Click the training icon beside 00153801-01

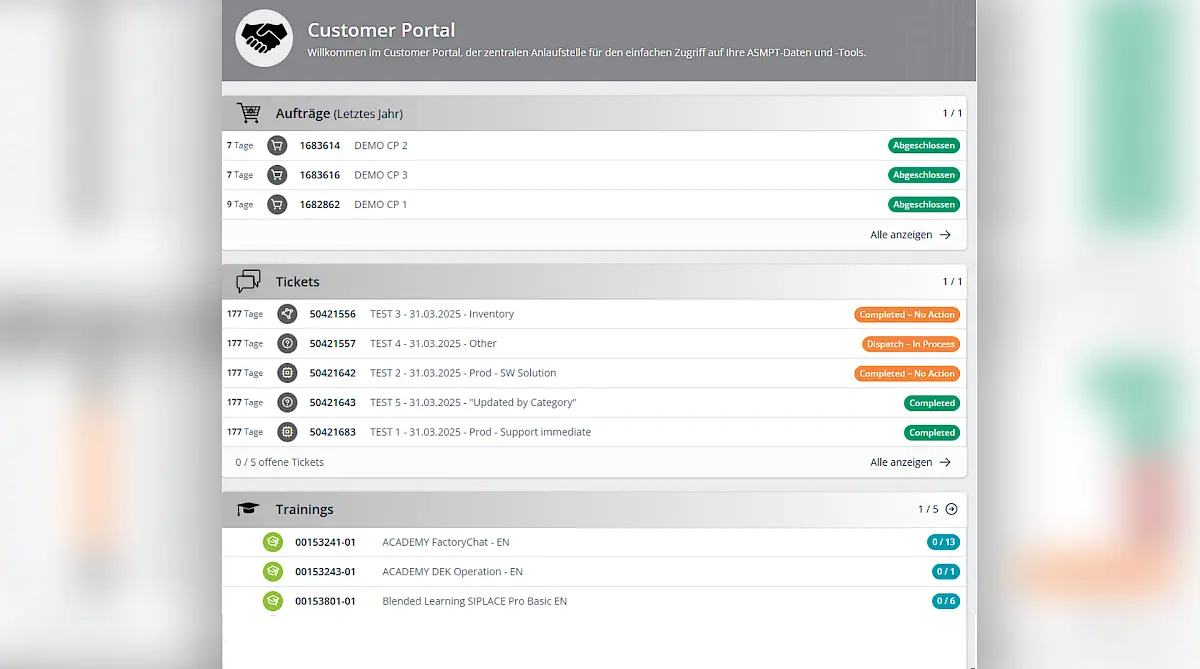coord(272,601)
